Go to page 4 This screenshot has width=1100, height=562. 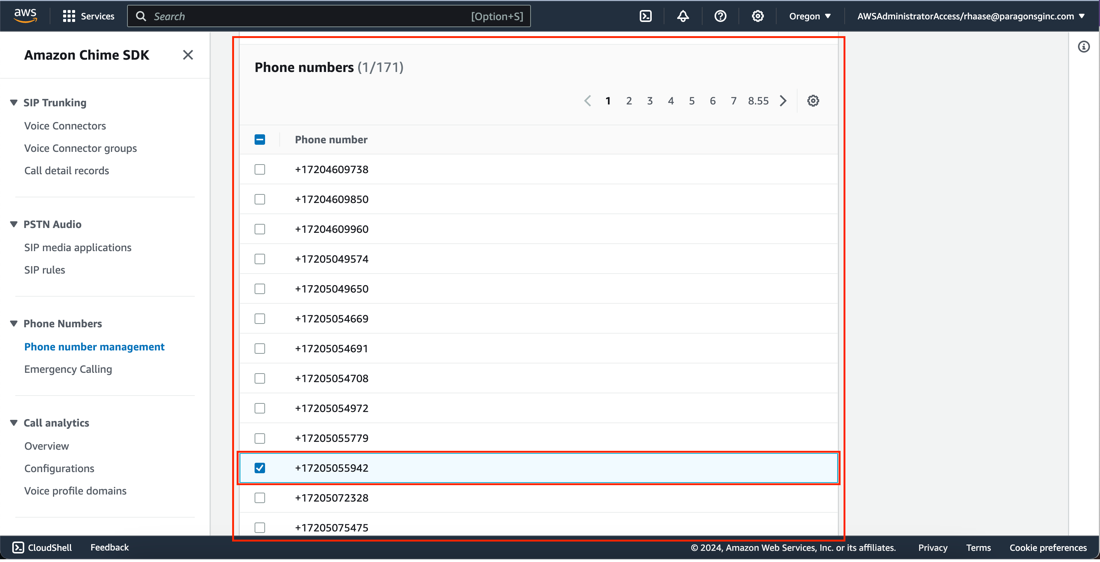click(x=671, y=101)
